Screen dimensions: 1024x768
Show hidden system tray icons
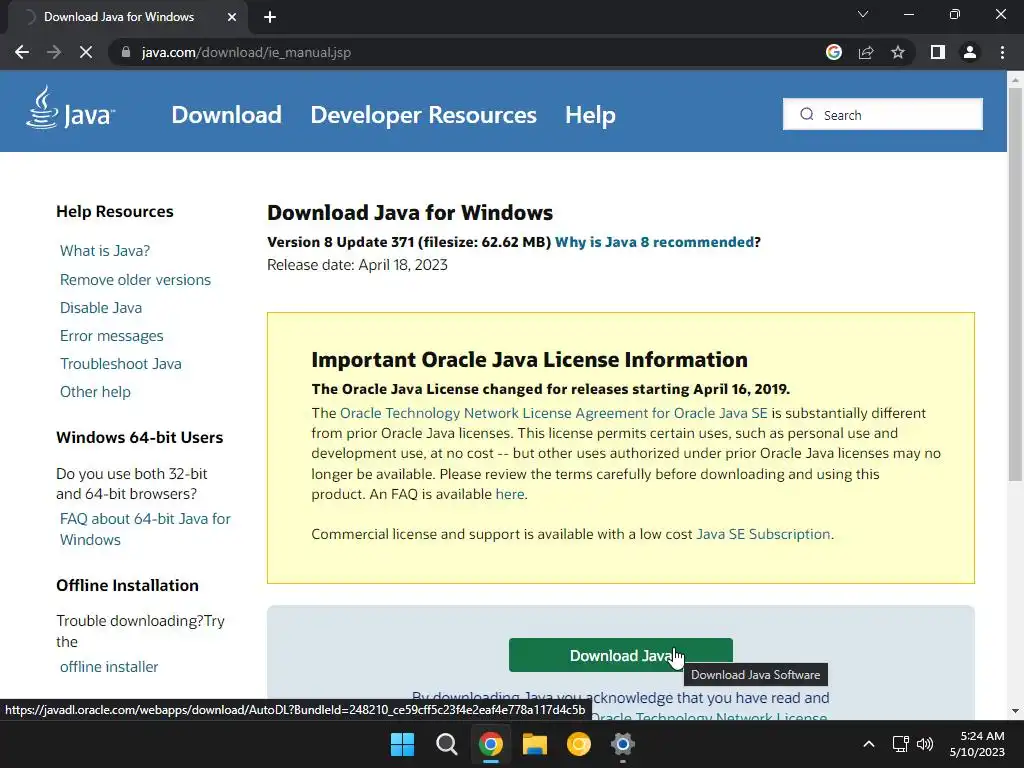coord(869,744)
